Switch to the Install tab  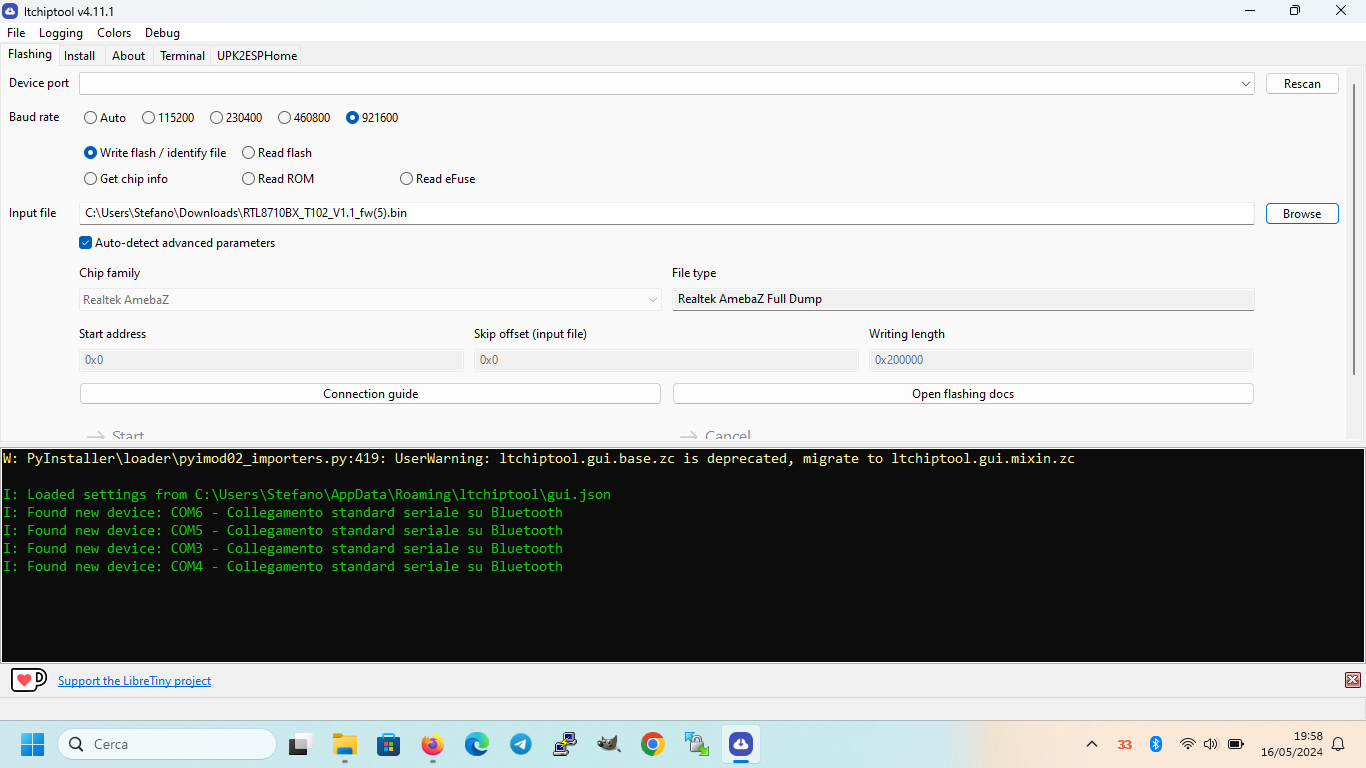coord(80,56)
